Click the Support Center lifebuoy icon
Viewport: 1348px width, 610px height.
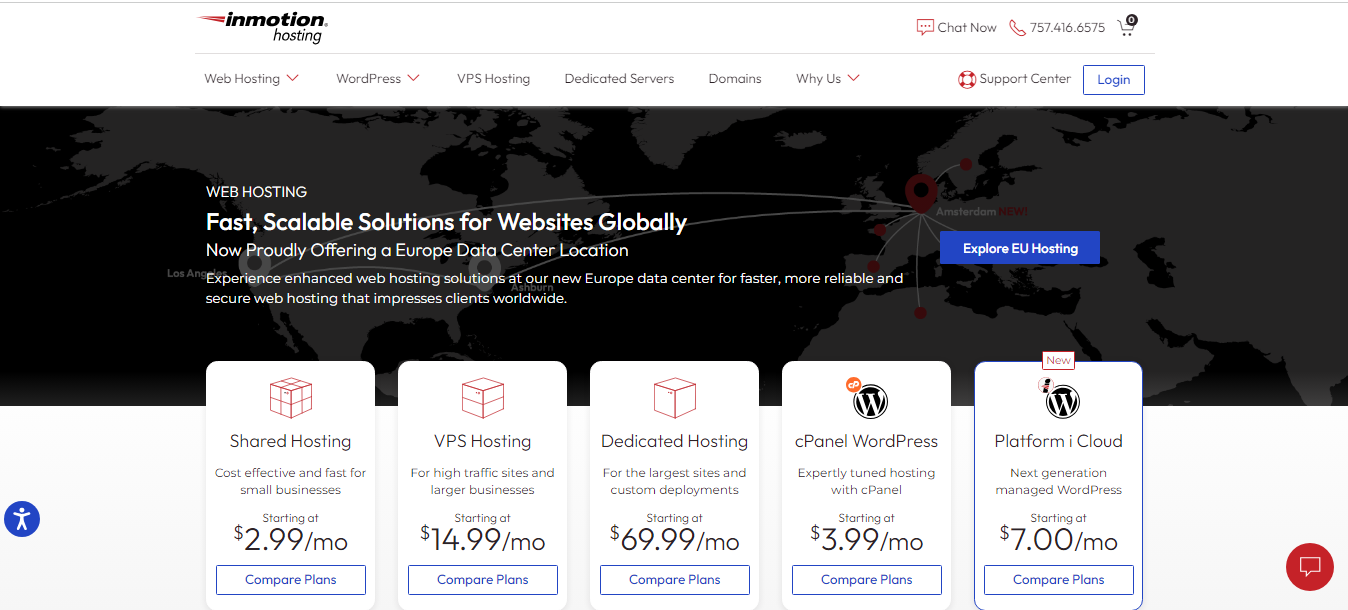(x=966, y=80)
